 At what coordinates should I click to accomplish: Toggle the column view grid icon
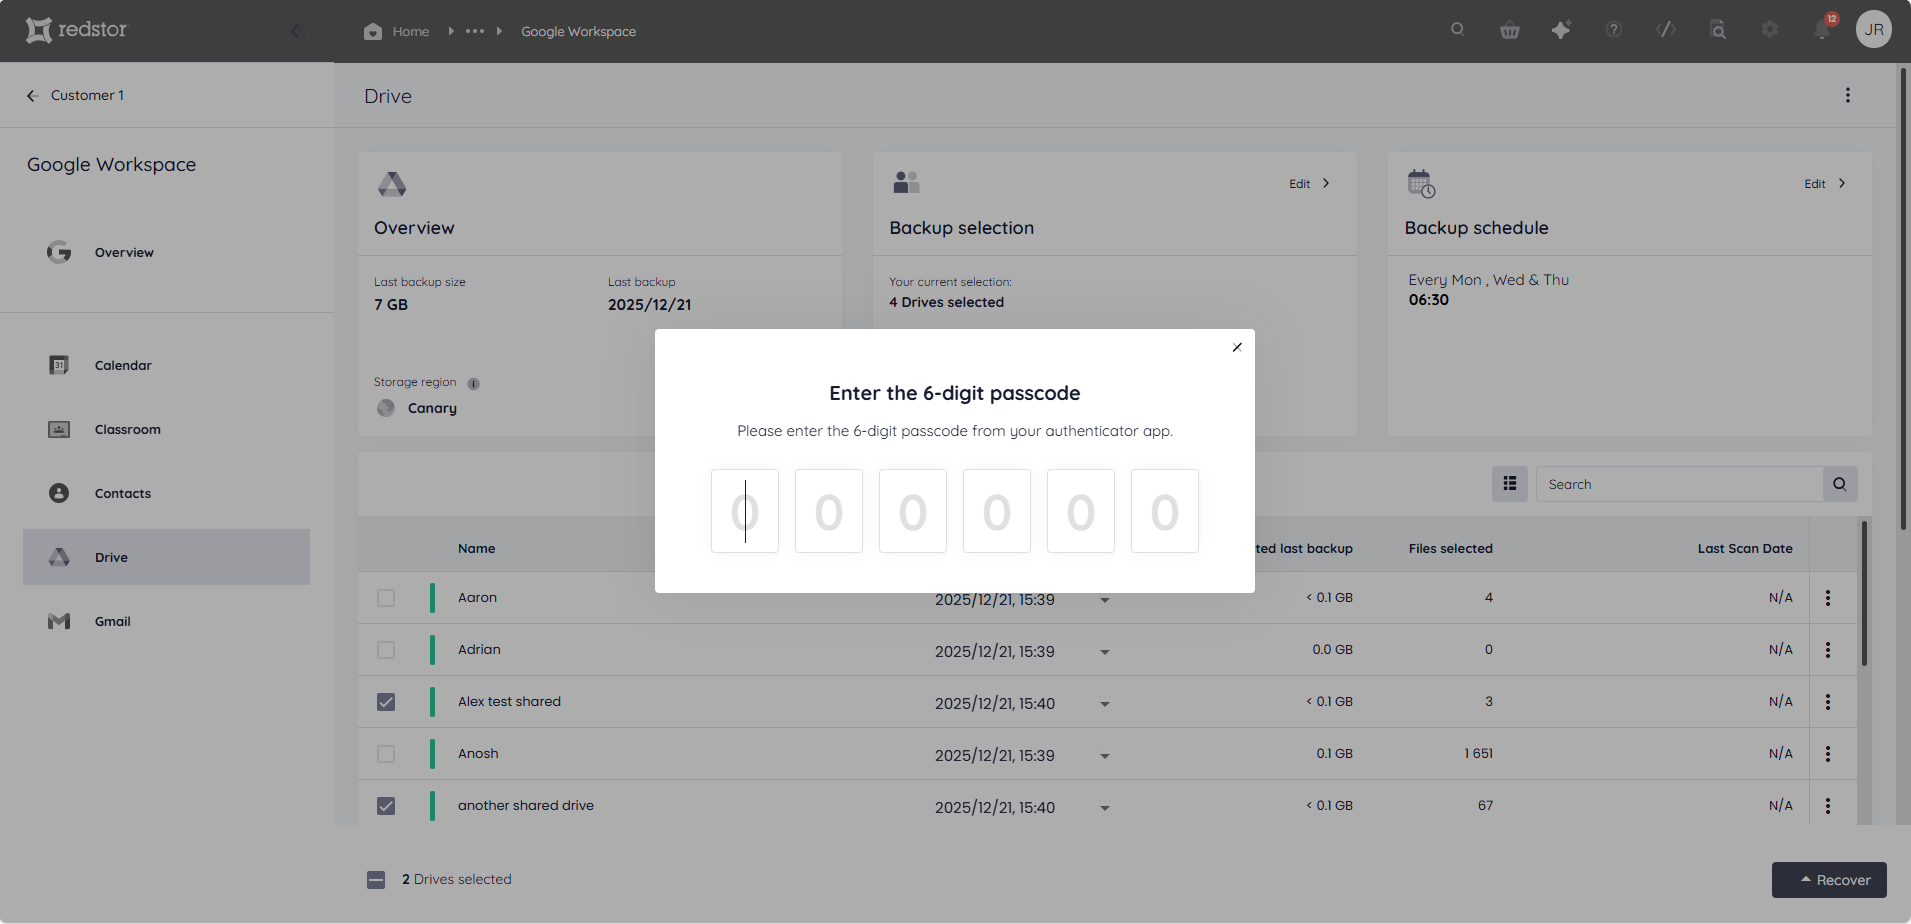tap(1510, 484)
